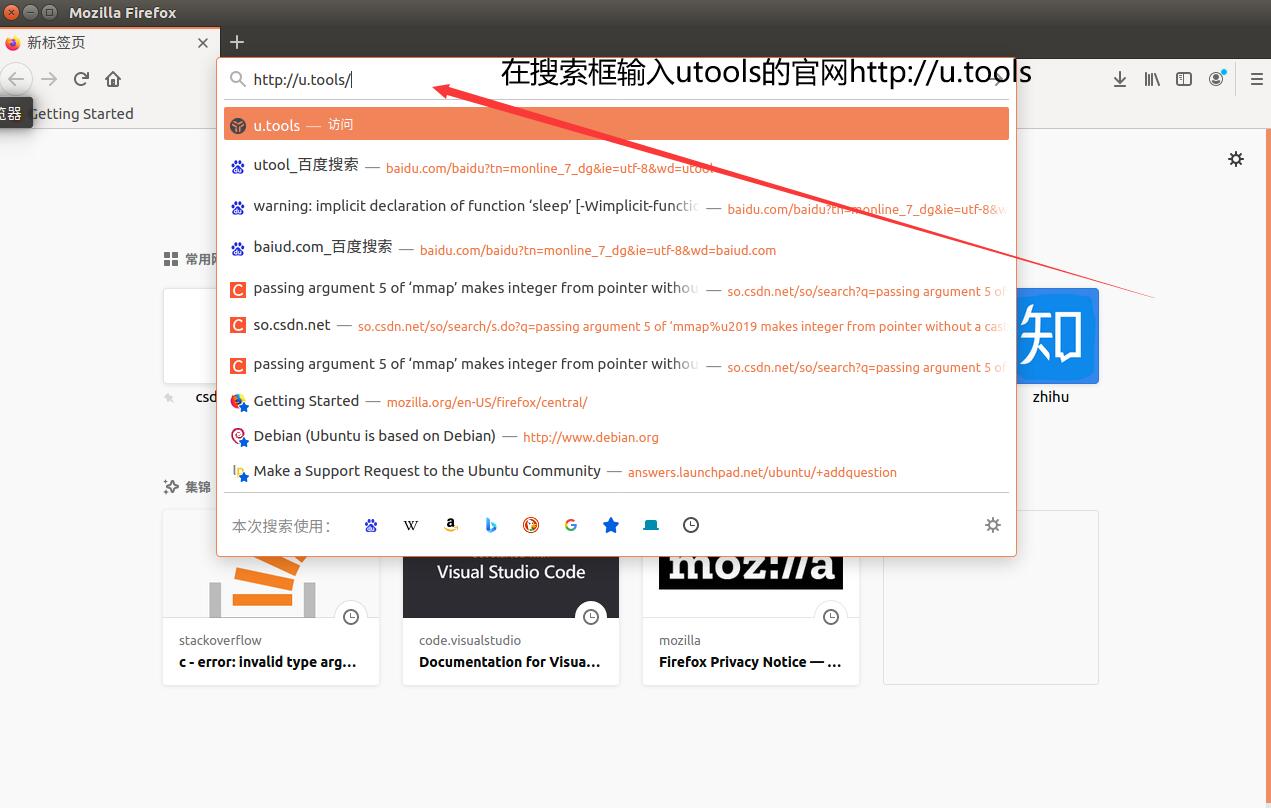The image size is (1271, 808).
Task: Open search engine settings gear in dropdown
Action: point(992,524)
